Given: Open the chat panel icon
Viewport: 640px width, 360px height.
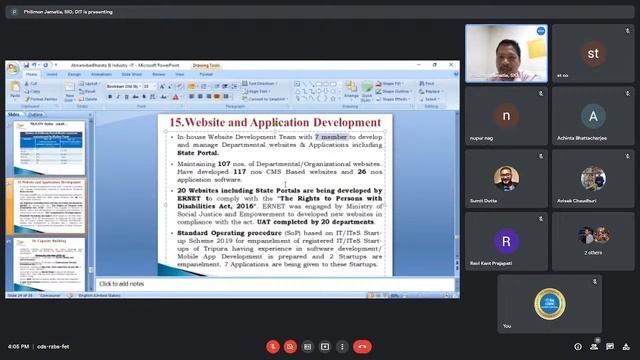Looking at the screenshot, I should tap(610, 347).
